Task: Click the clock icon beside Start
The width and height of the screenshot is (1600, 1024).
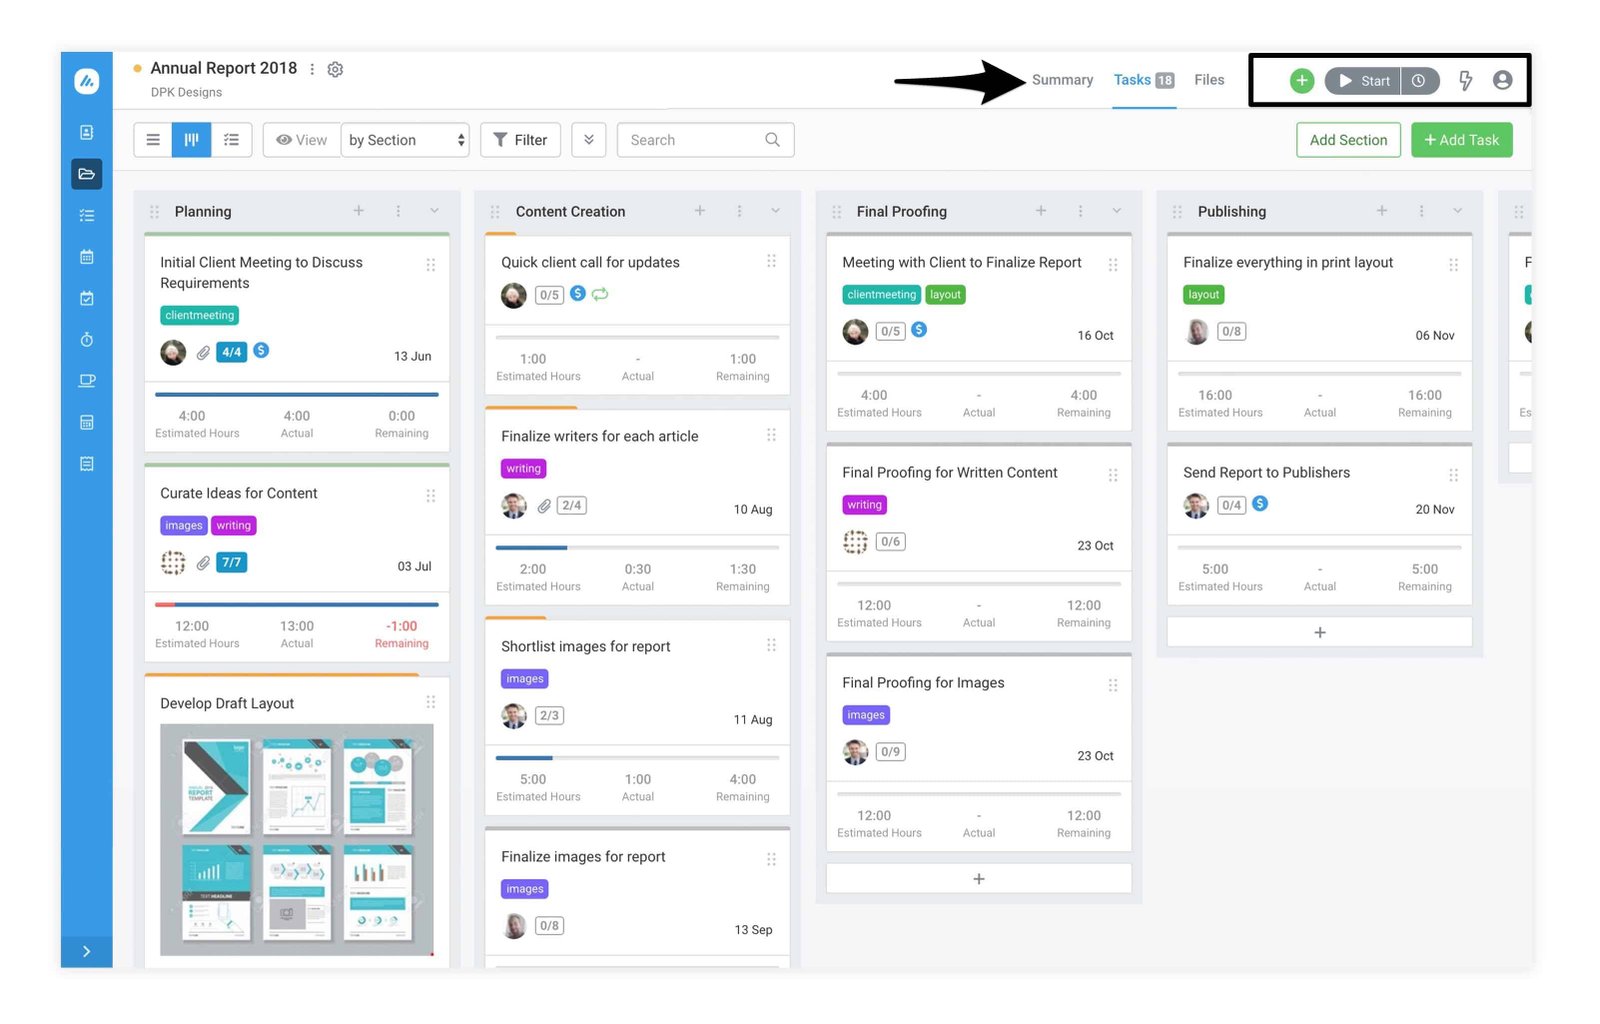Action: point(1419,81)
